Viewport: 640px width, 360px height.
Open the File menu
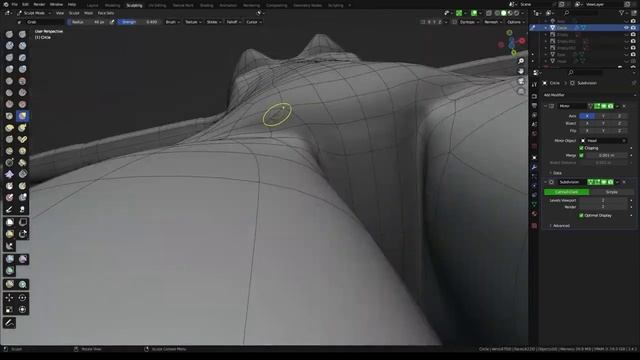14,4
